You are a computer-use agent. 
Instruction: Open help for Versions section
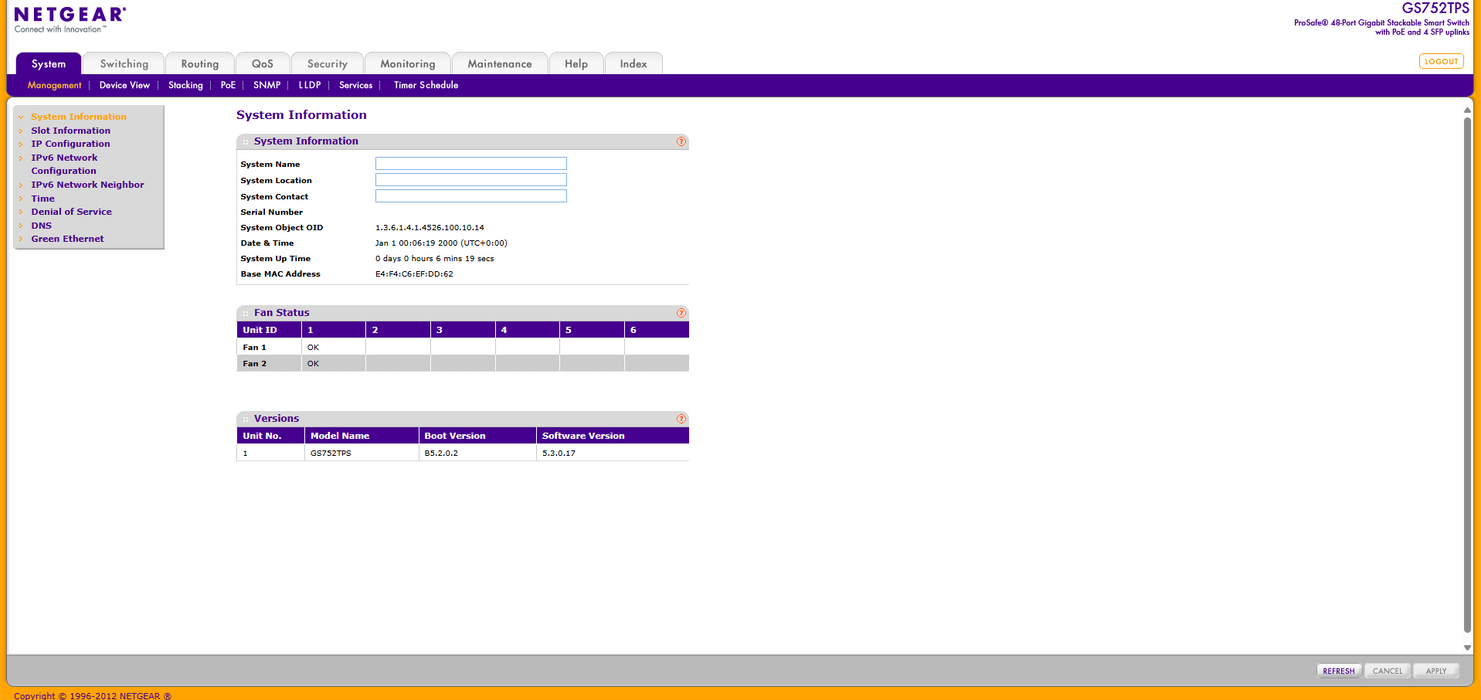click(x=681, y=419)
